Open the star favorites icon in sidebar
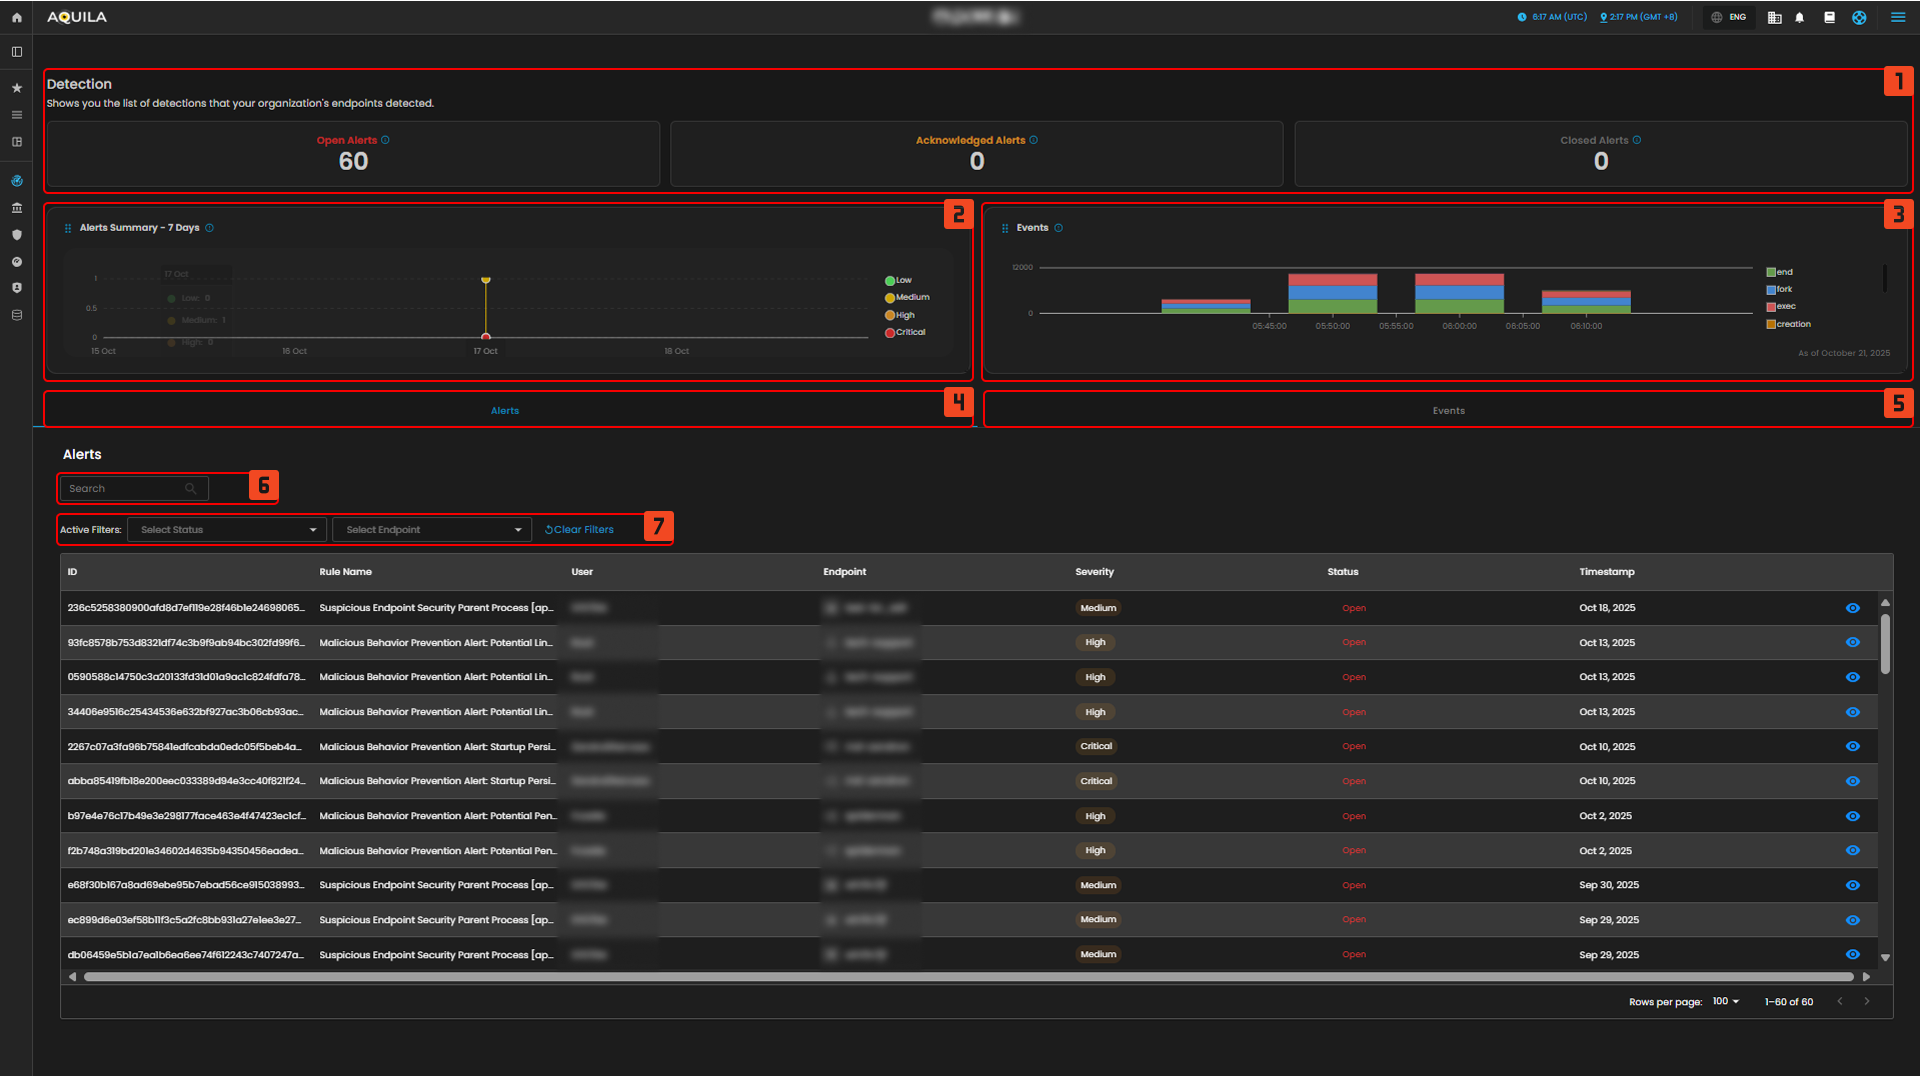The image size is (1920, 1077). (x=16, y=88)
